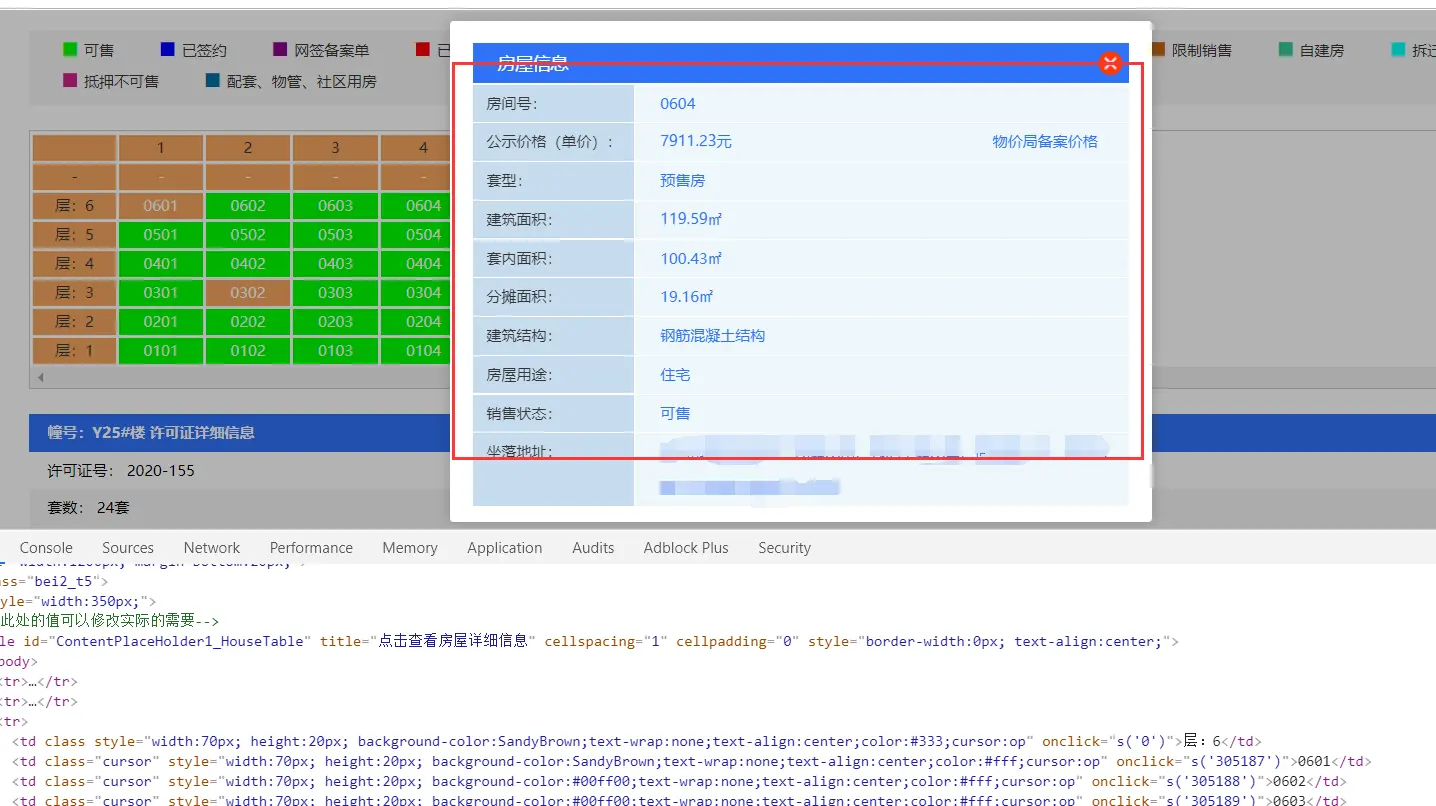Open room 0102 in the room grid

tap(248, 351)
